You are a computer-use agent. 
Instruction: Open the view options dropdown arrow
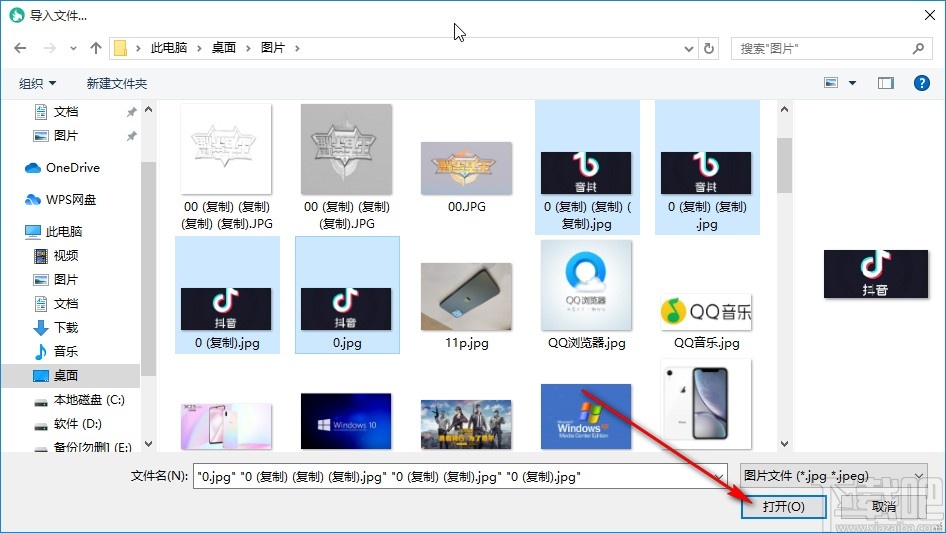click(x=852, y=83)
